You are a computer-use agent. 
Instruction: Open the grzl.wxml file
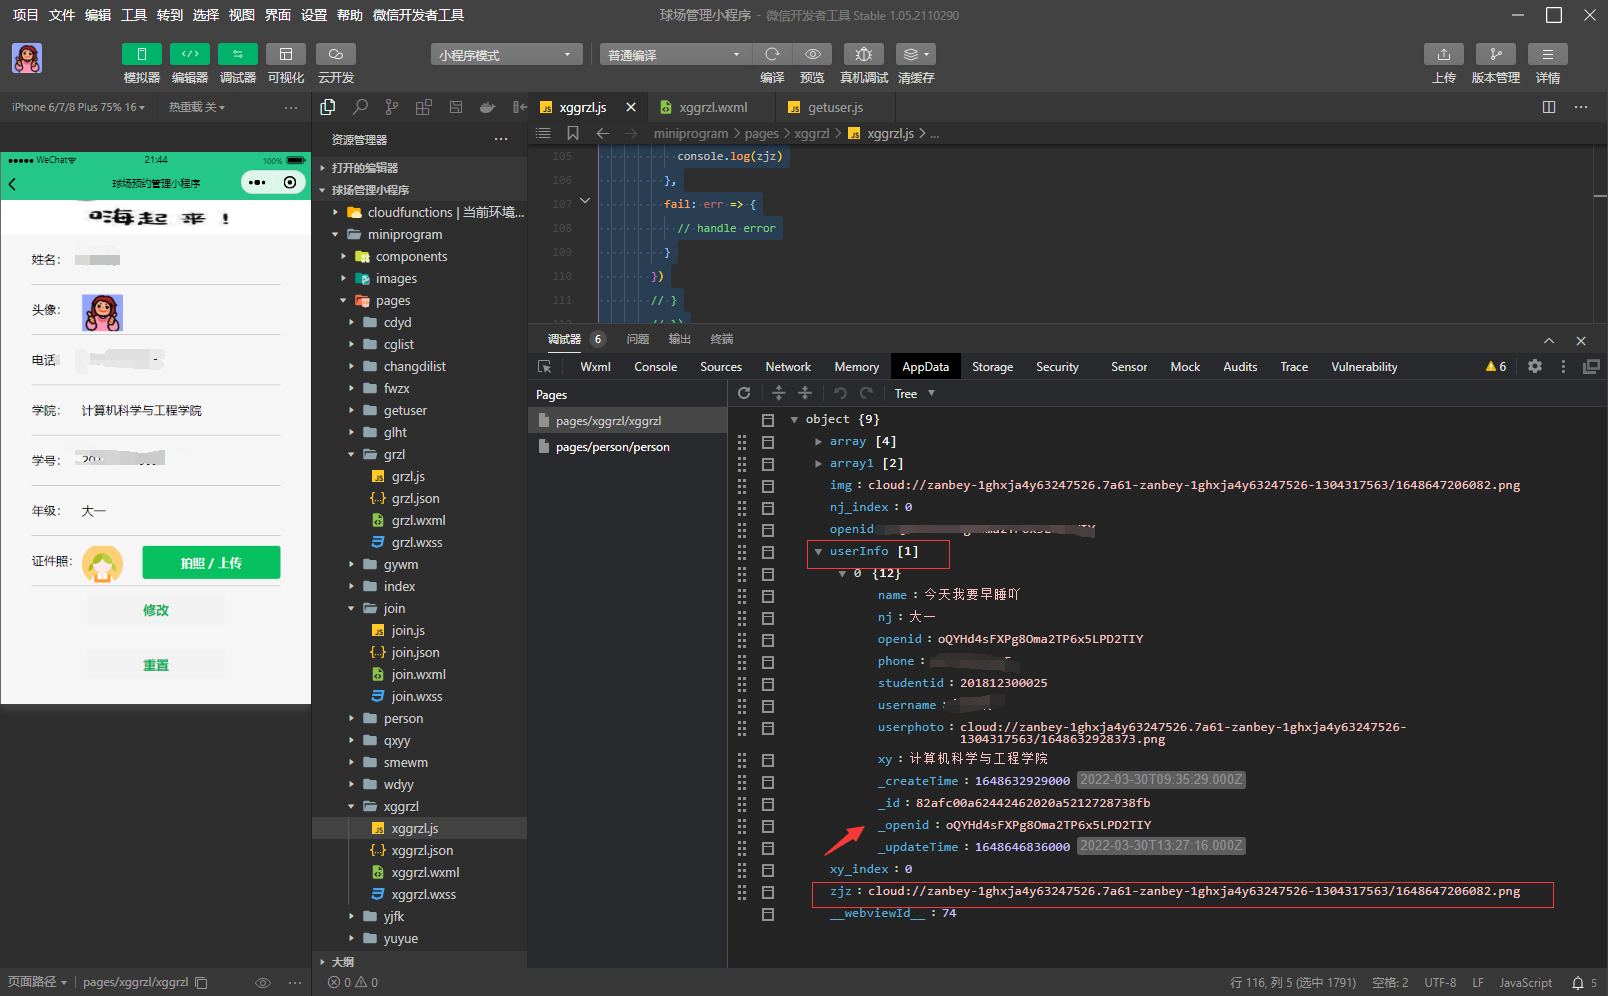418,520
